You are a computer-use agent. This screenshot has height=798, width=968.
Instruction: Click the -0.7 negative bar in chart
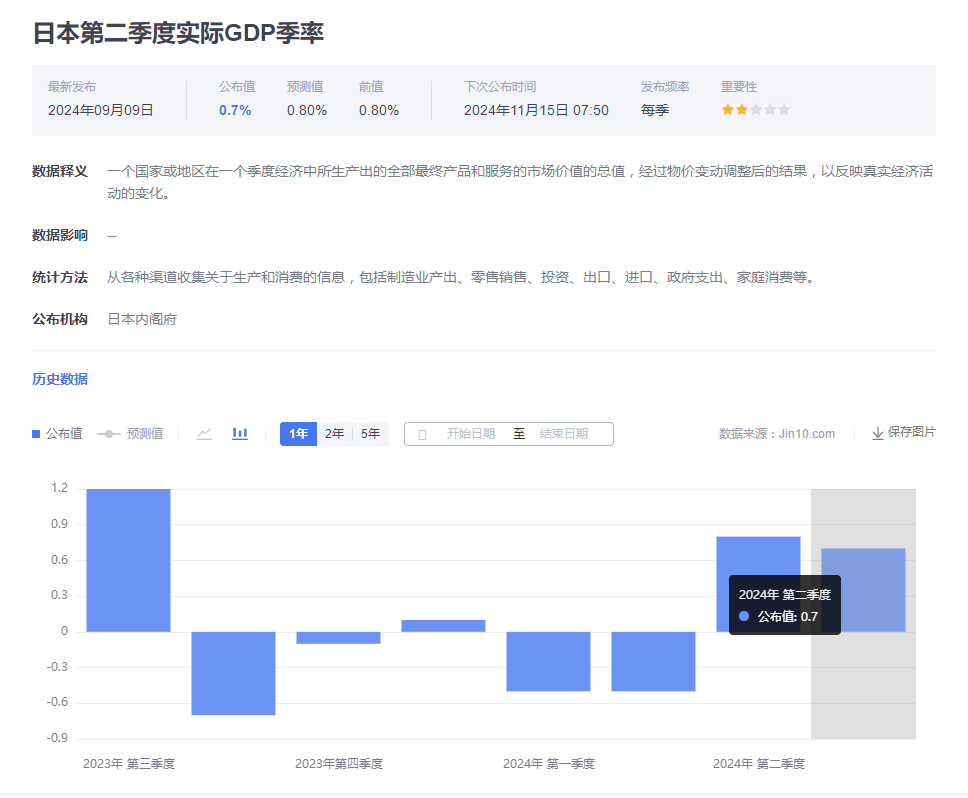coord(233,672)
